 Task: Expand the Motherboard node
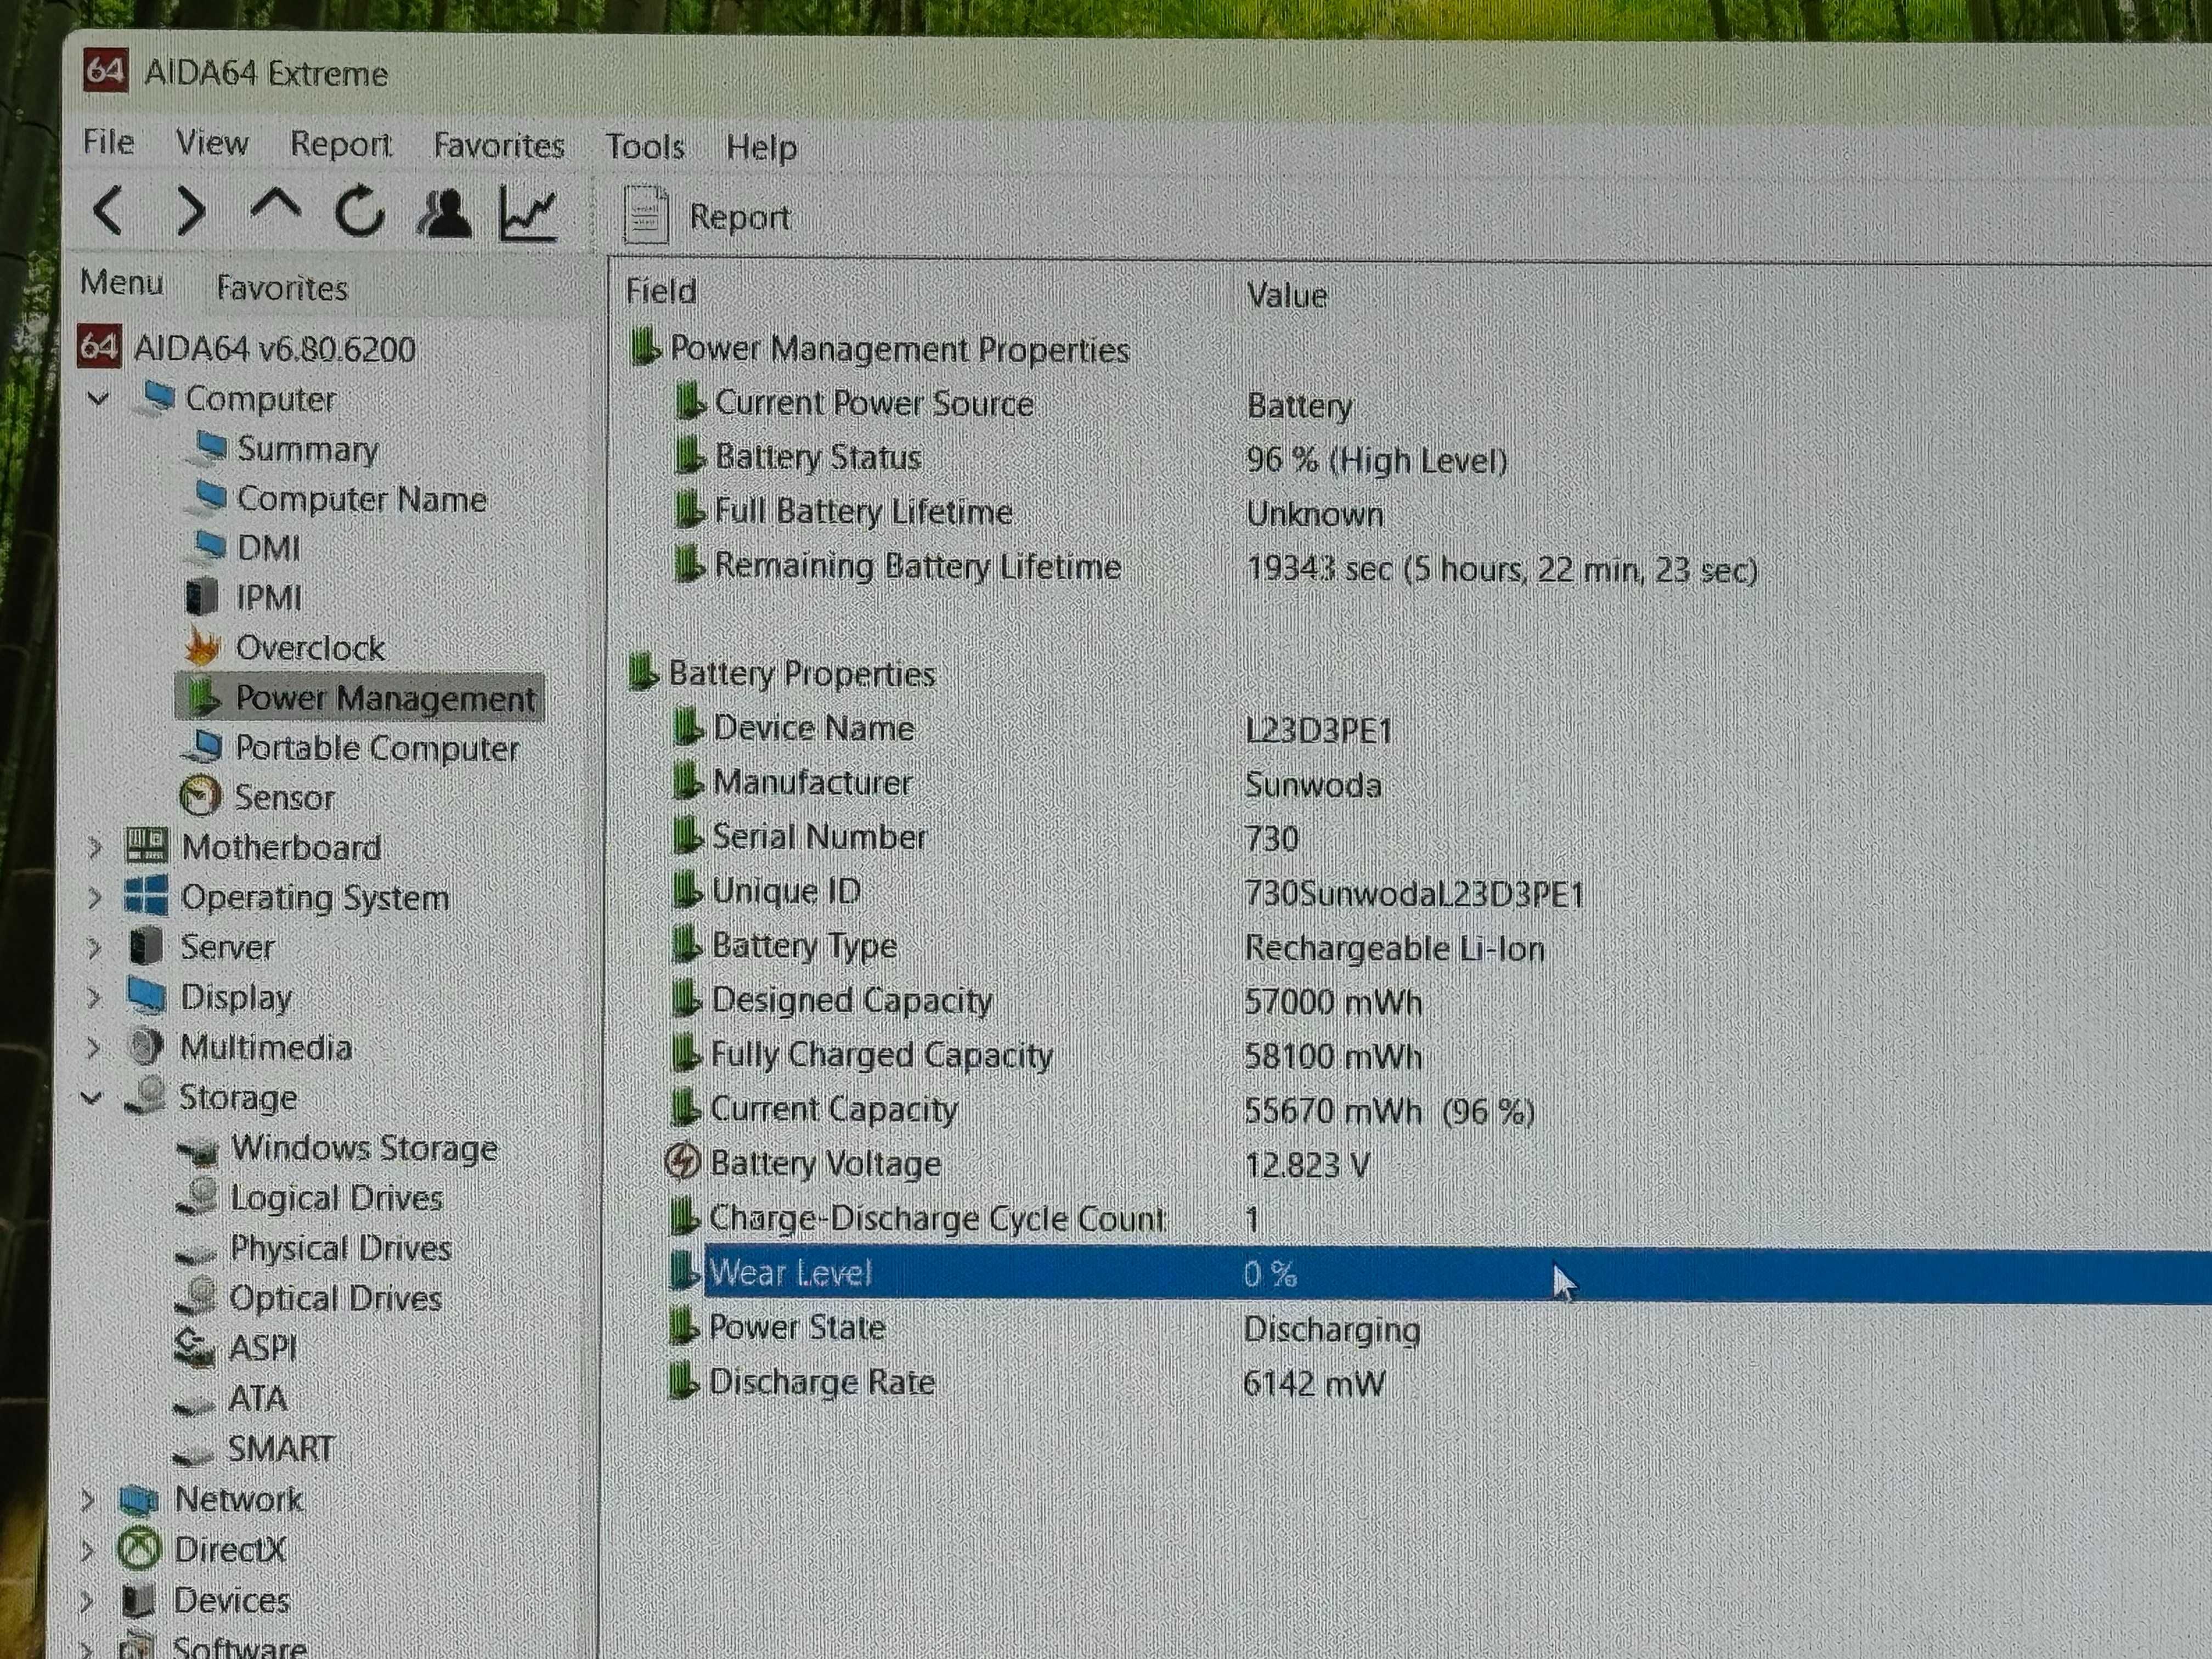[94, 848]
